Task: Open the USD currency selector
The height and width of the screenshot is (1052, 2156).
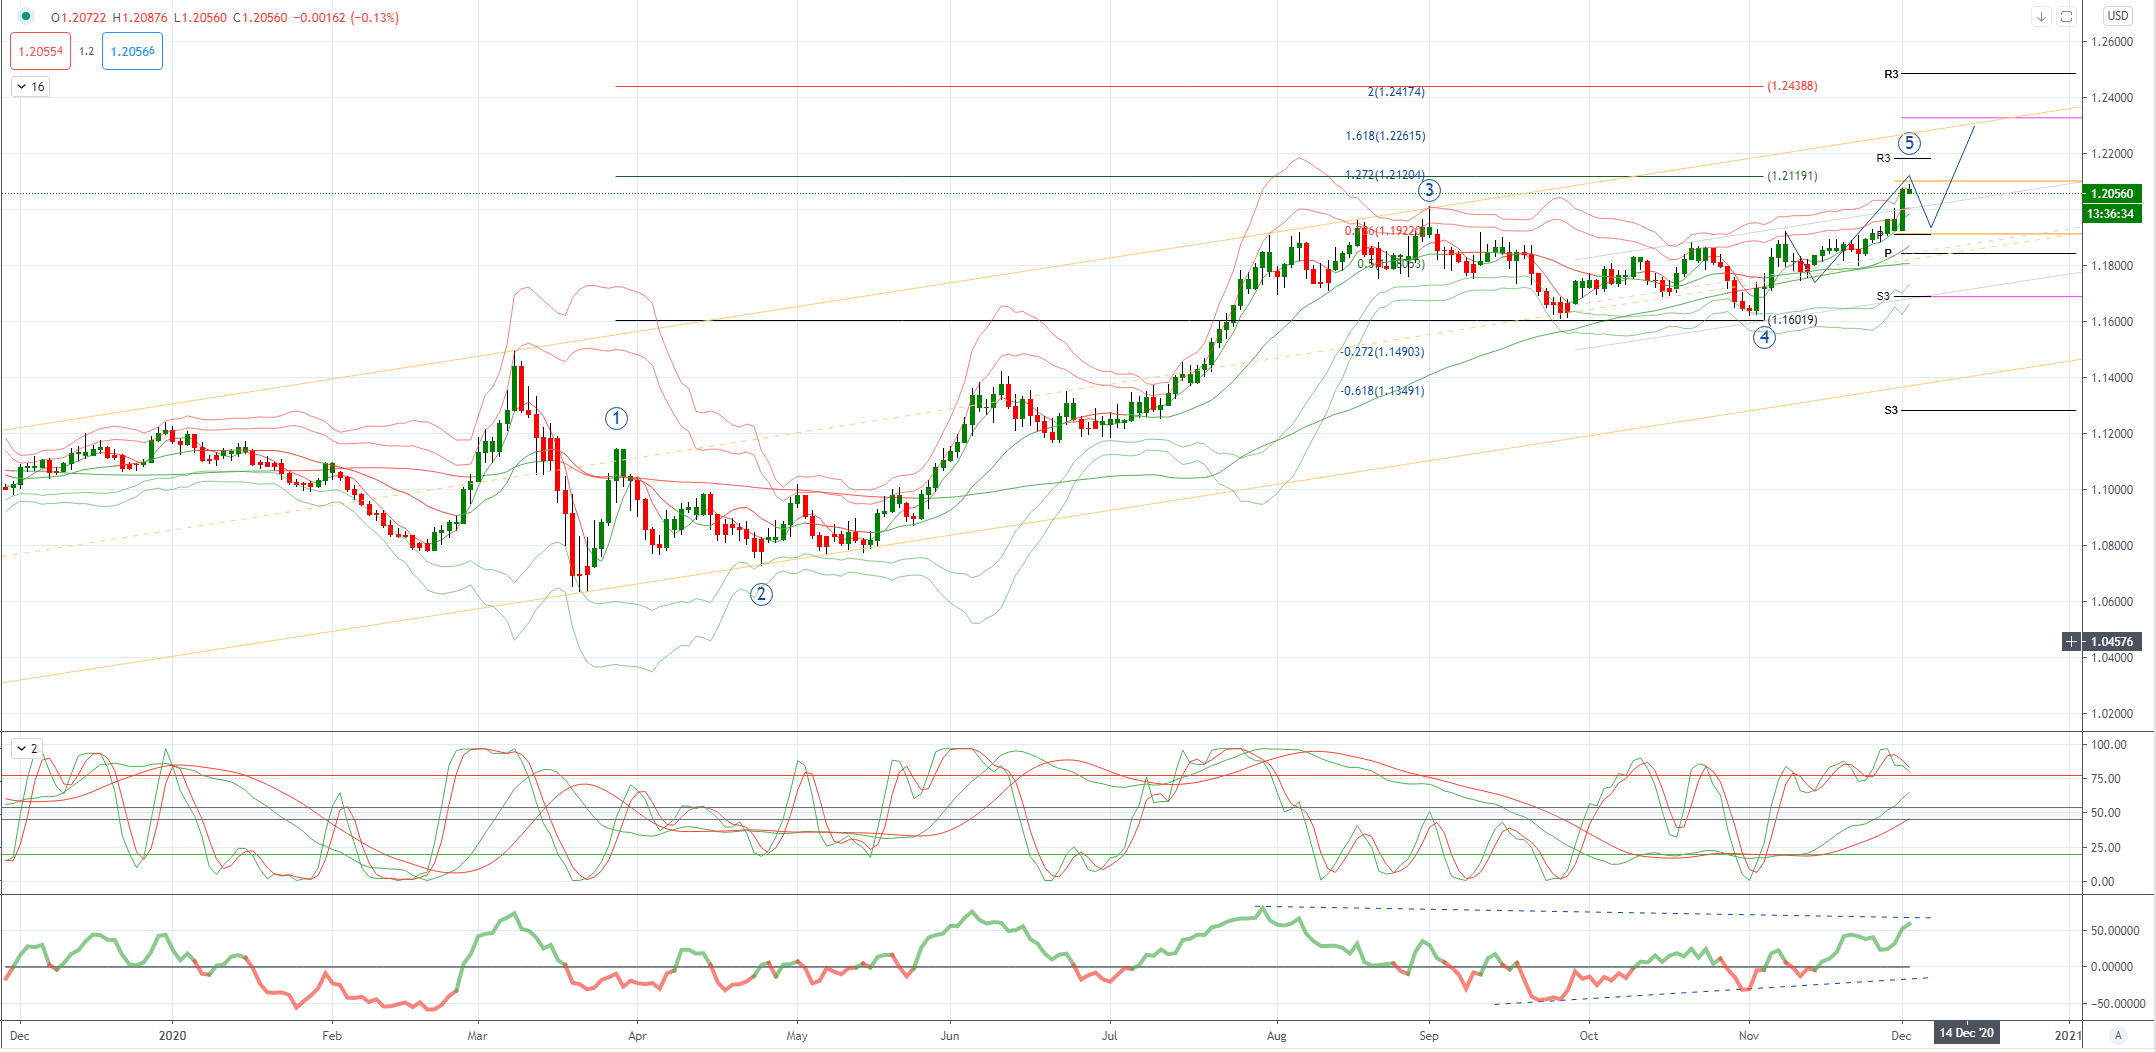Action: point(2118,16)
